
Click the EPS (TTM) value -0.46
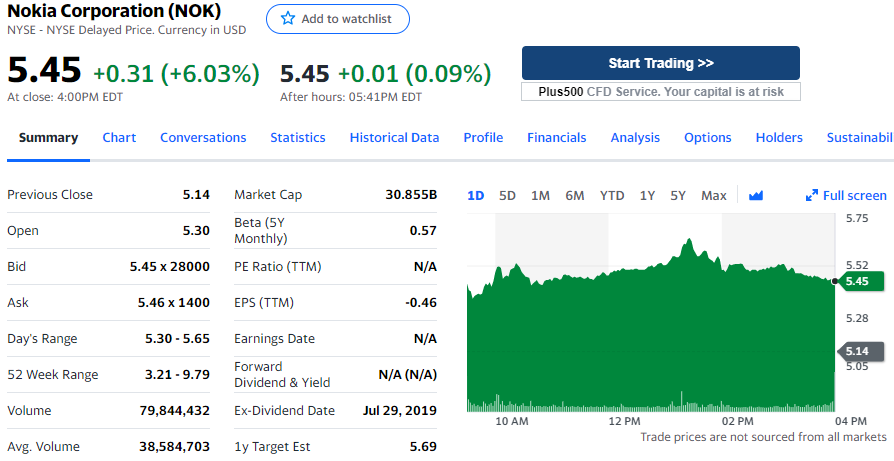[x=421, y=303]
